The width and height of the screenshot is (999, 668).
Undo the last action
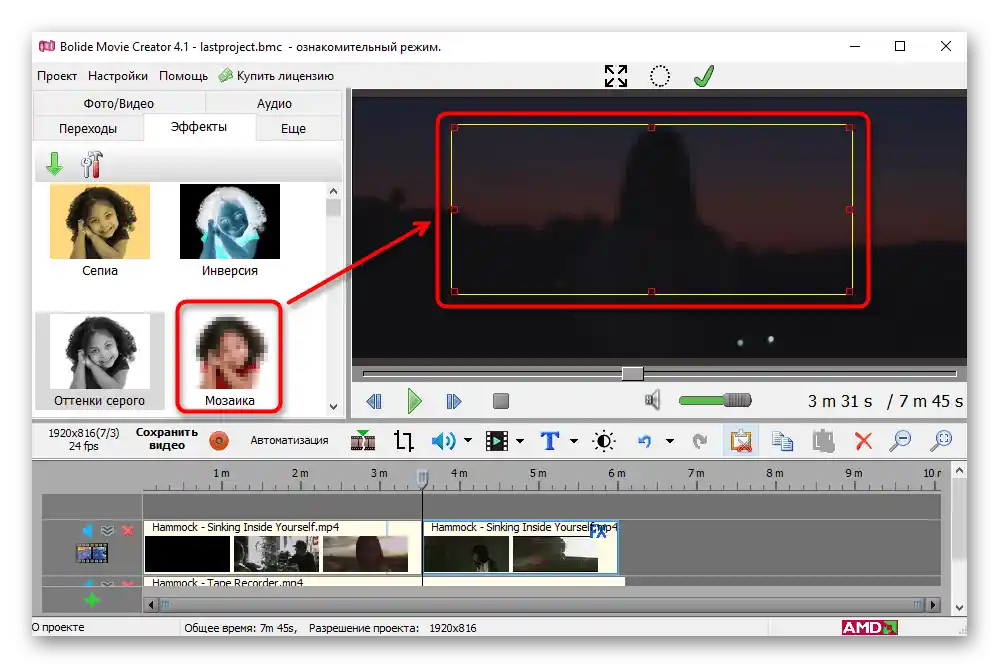[645, 440]
